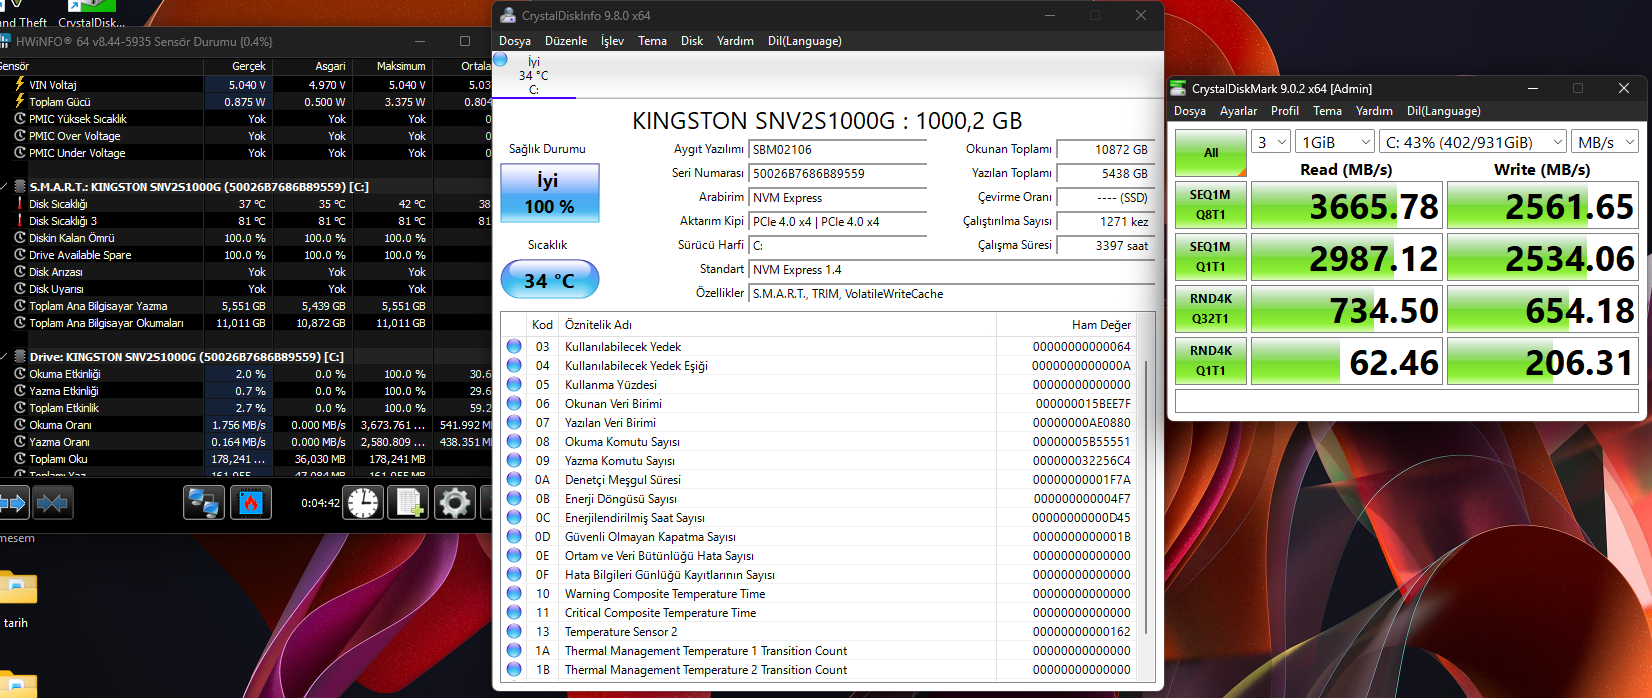Select the Diskin Kalan Ömrü sensor row
This screenshot has width=1652, height=698.
click(x=246, y=238)
